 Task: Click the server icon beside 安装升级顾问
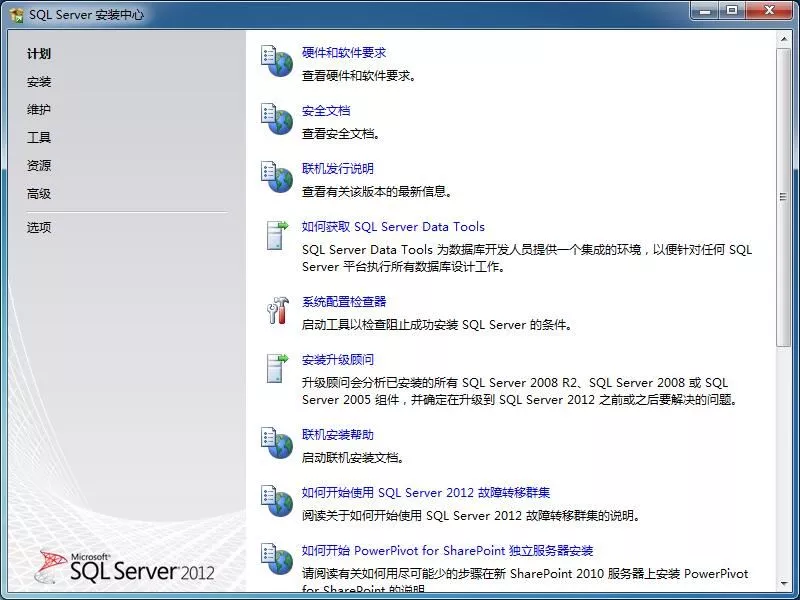tap(277, 368)
